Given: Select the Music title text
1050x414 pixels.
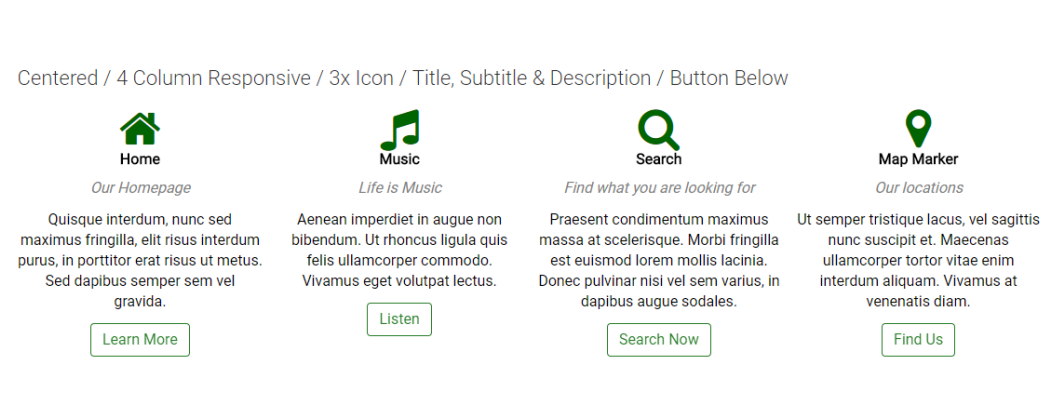Looking at the screenshot, I should pos(399,159).
